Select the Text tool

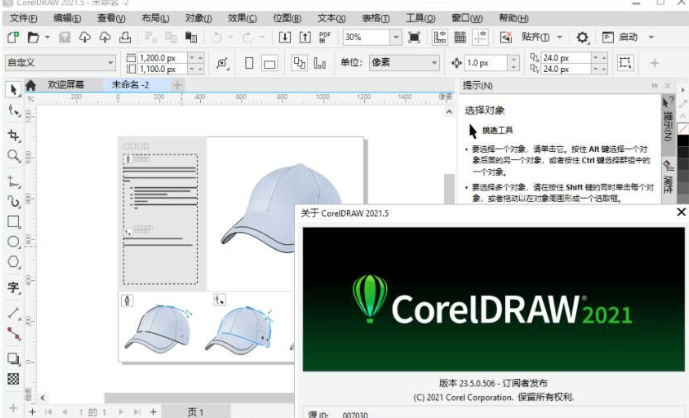pyautogui.click(x=13, y=287)
